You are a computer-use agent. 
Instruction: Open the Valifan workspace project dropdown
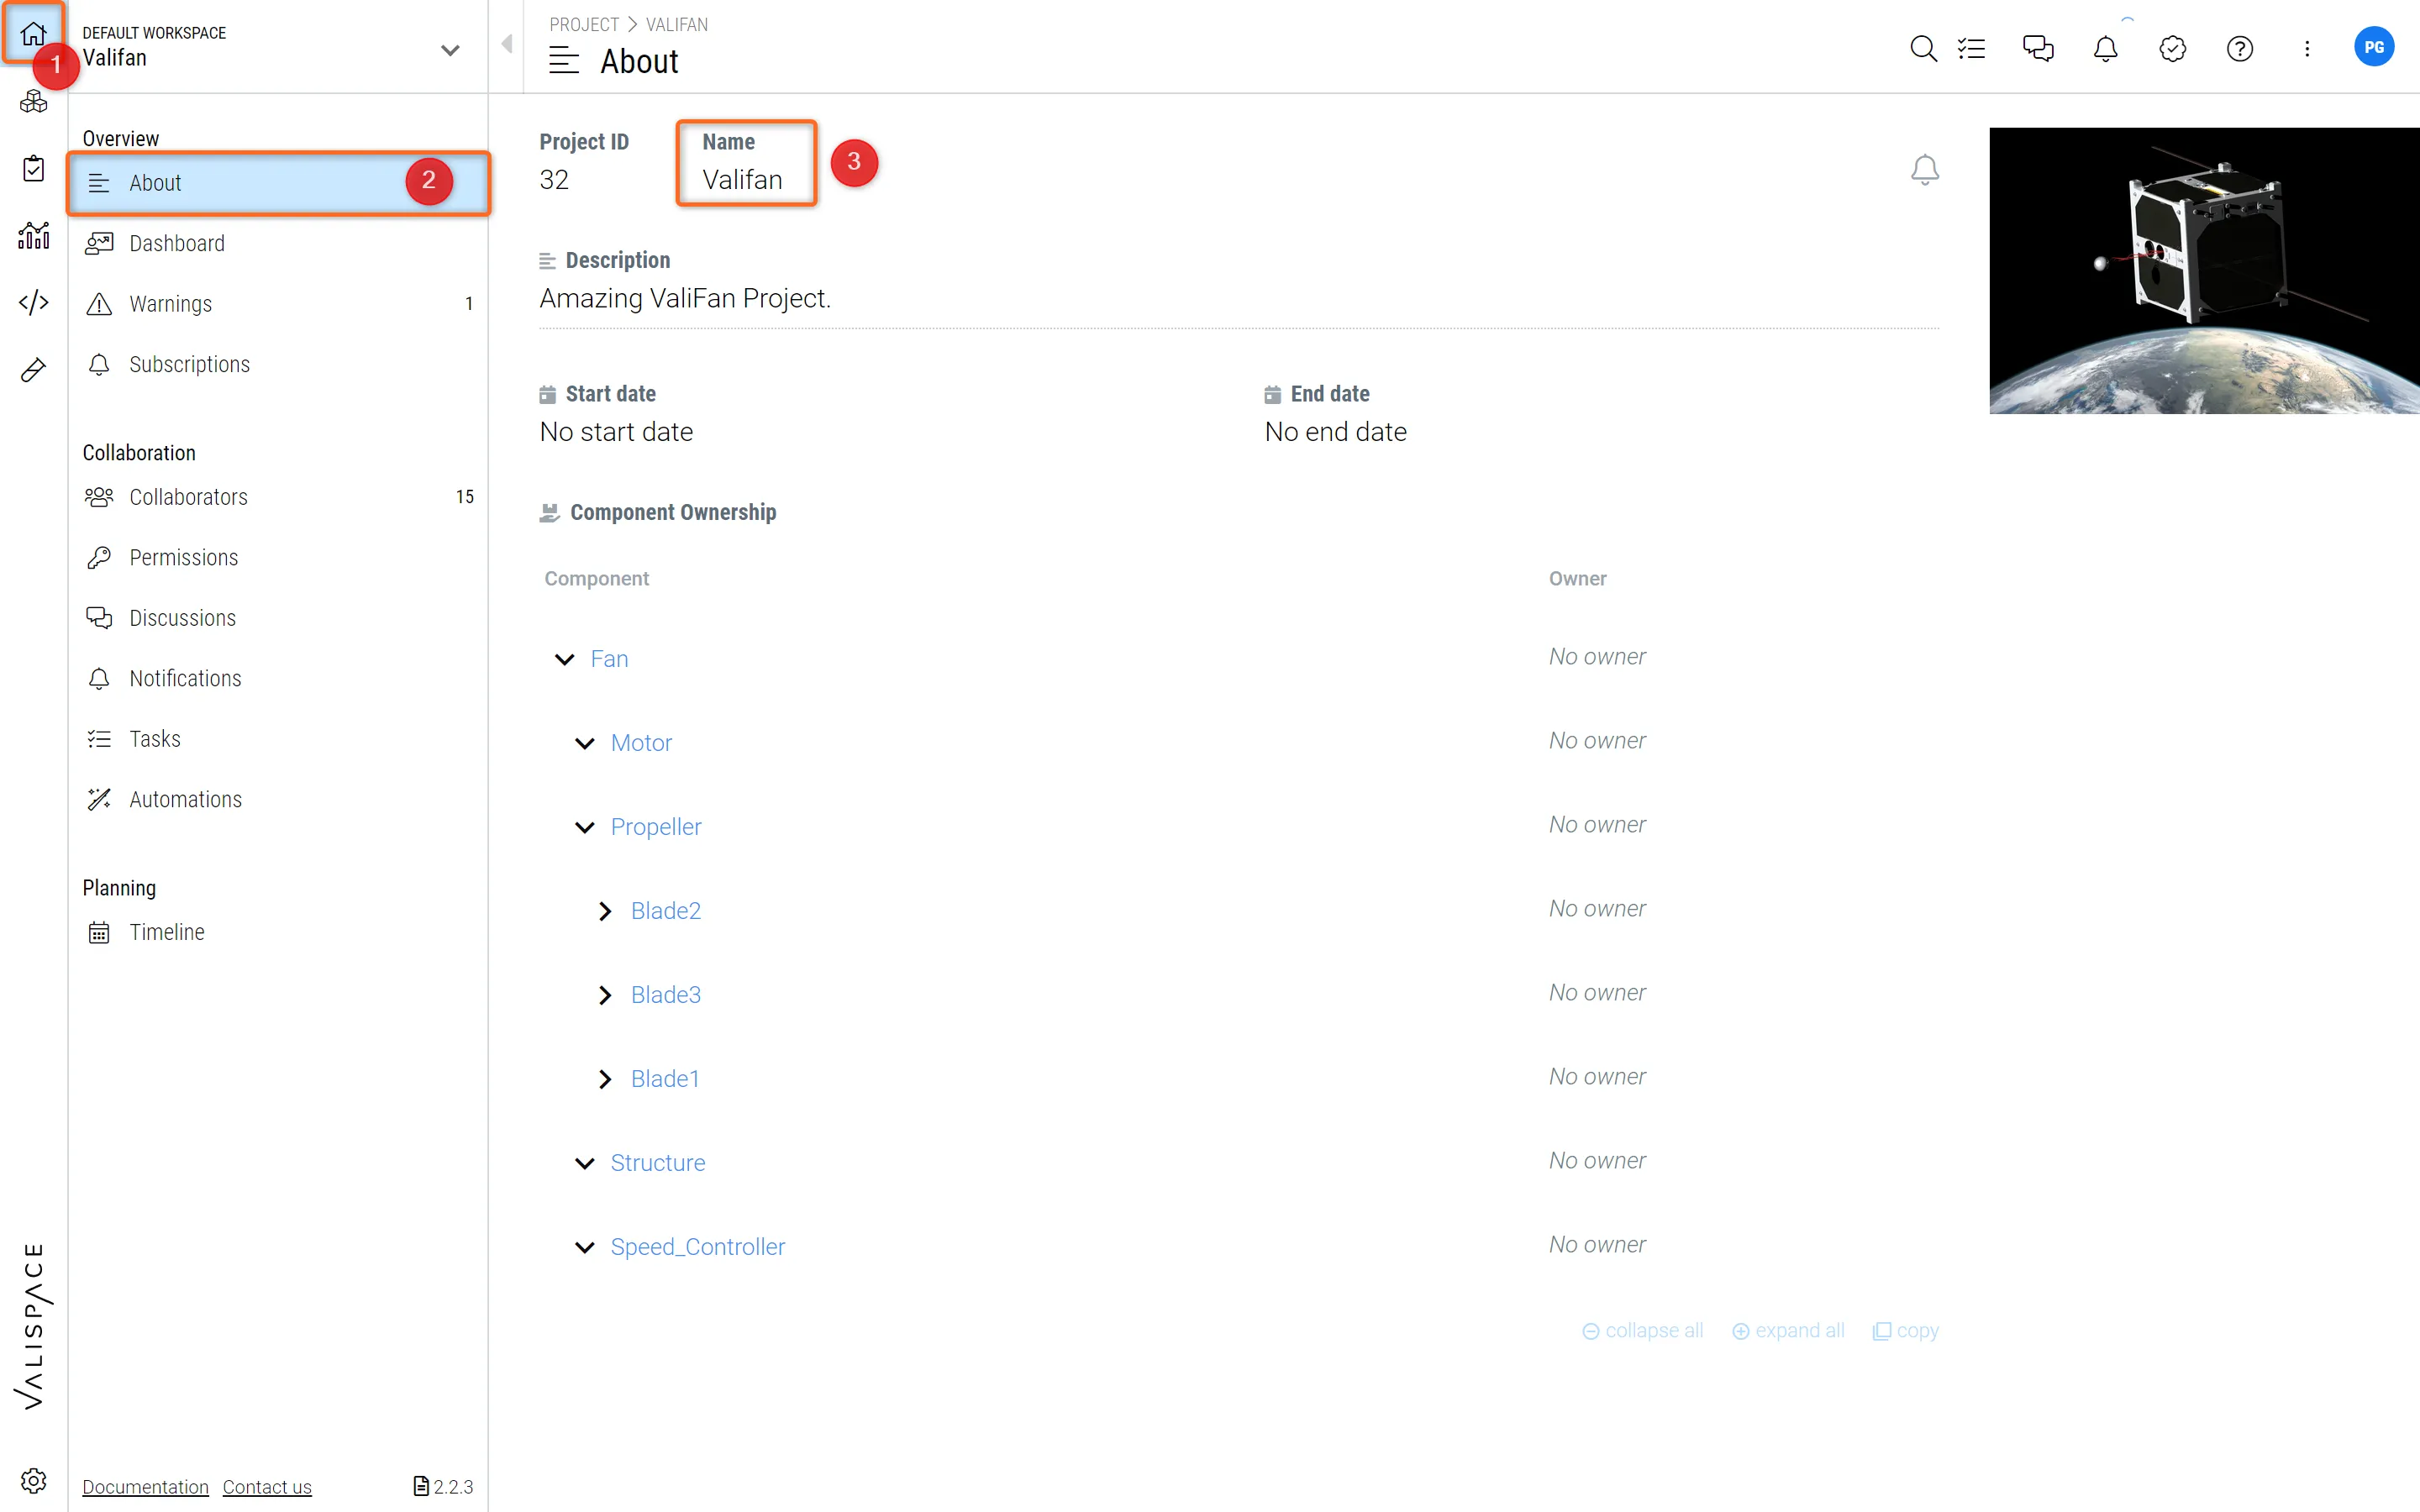450,50
